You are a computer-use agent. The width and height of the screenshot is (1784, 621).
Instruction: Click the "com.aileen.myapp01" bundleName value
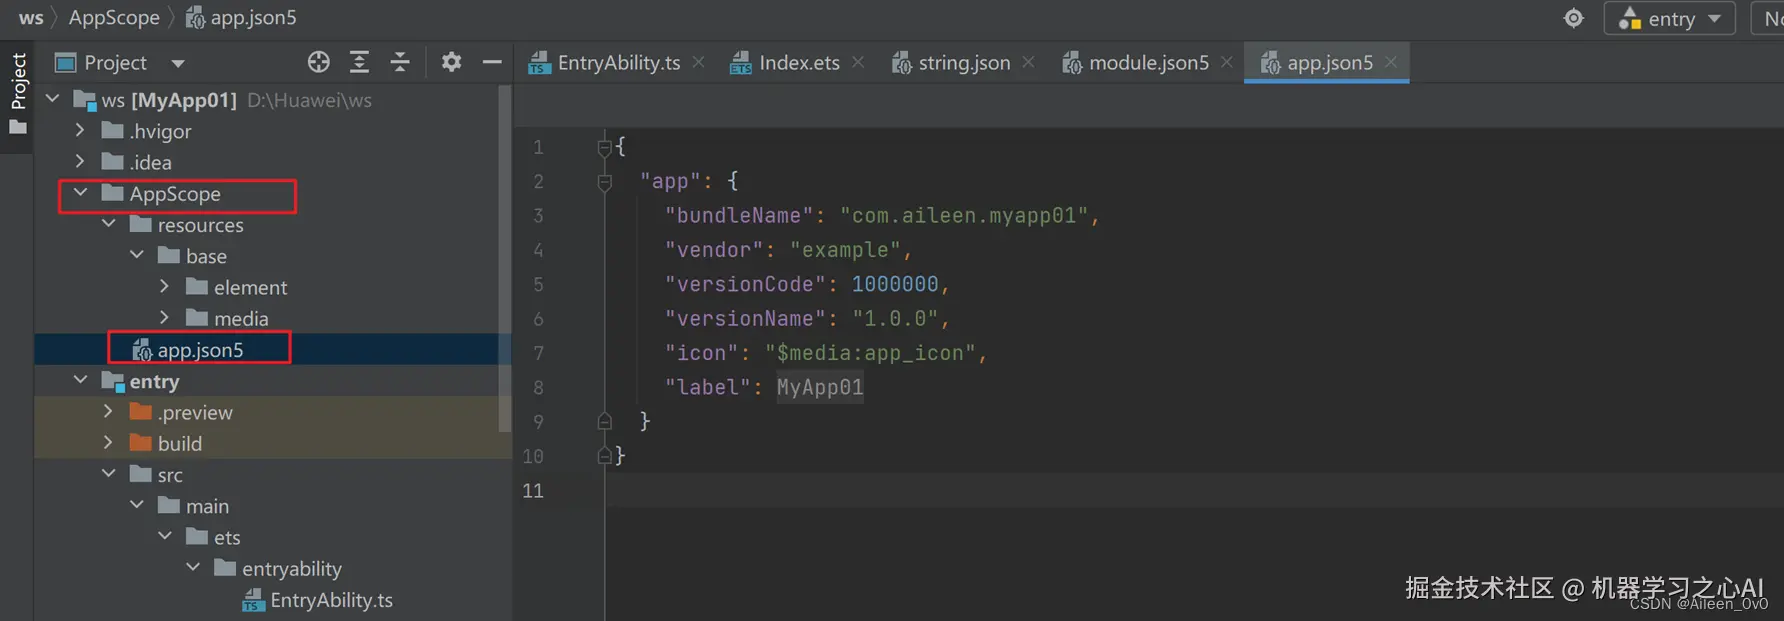[x=963, y=216]
